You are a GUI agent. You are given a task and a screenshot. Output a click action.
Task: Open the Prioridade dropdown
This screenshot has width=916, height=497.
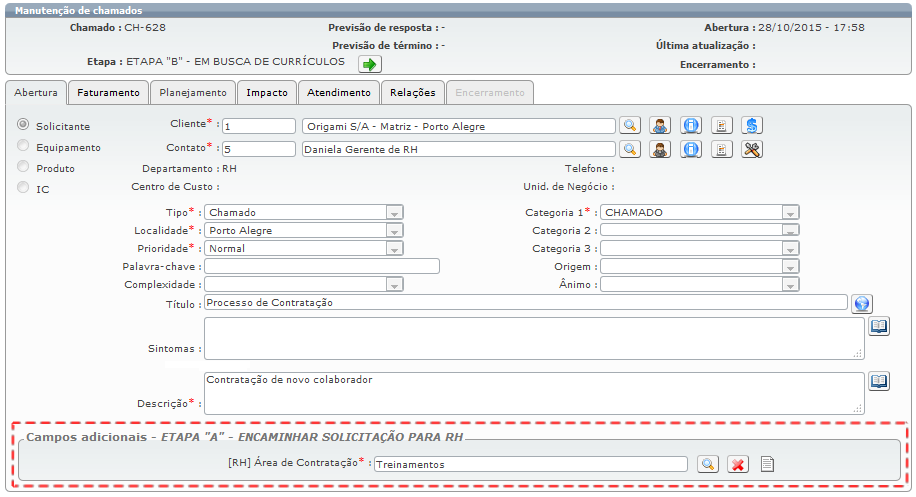[394, 249]
